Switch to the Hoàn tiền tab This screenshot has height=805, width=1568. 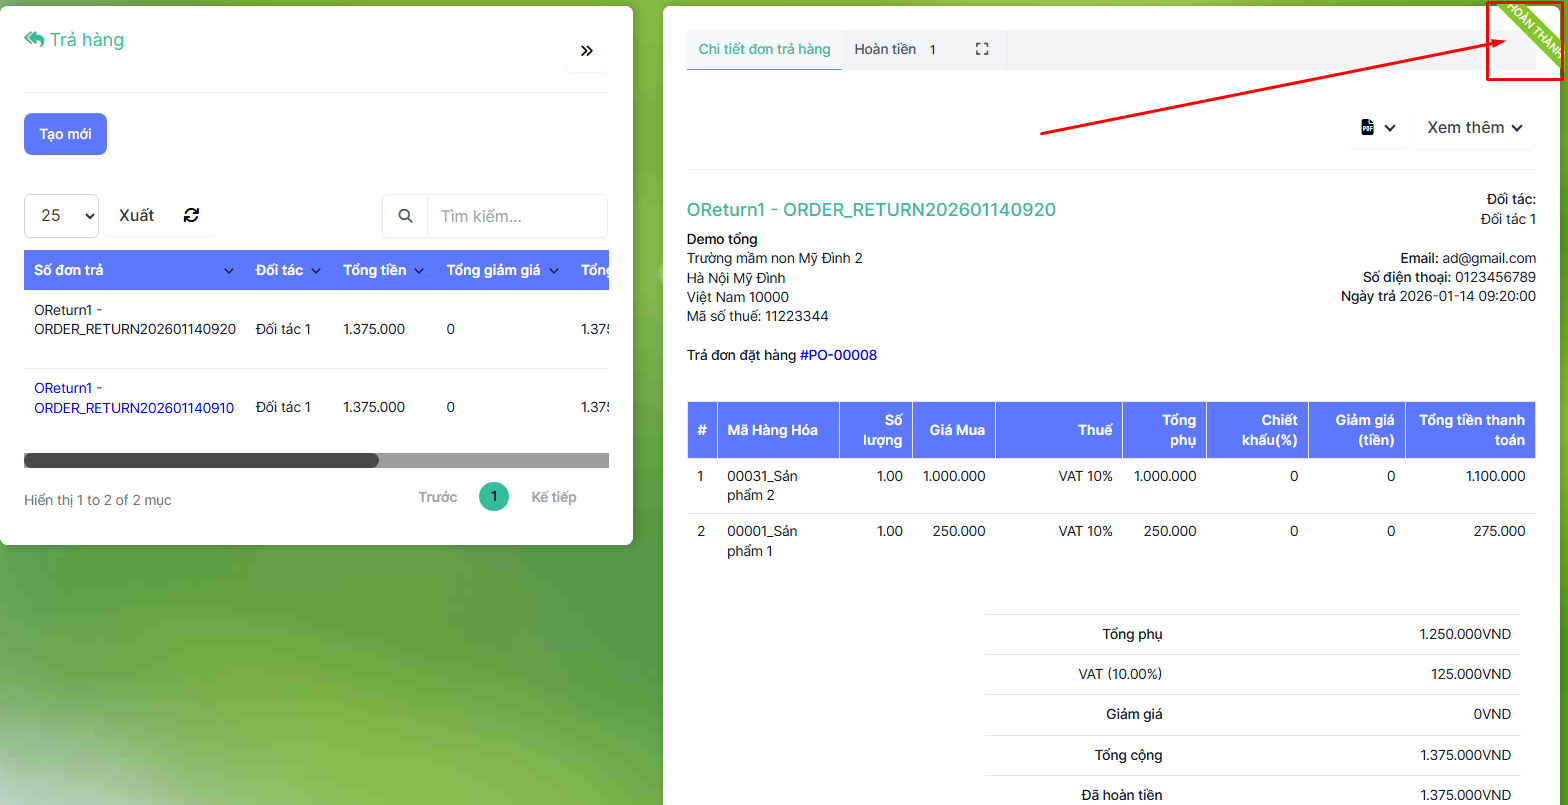tap(885, 49)
